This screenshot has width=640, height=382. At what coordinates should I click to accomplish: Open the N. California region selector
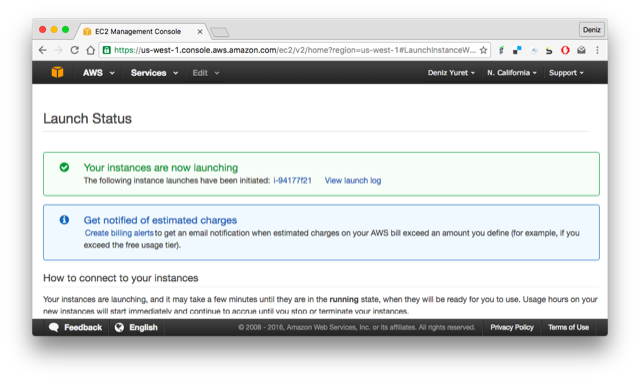[512, 73]
